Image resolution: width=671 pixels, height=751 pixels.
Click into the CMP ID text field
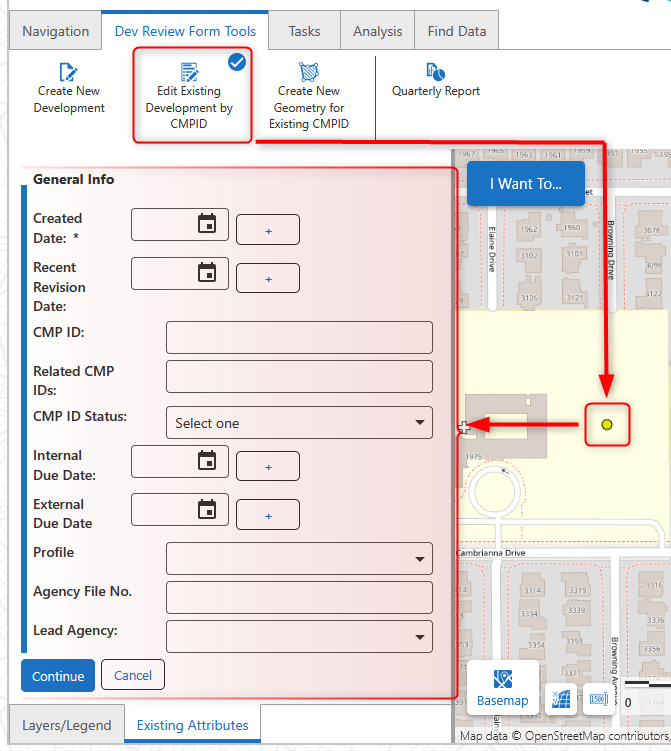tap(299, 337)
